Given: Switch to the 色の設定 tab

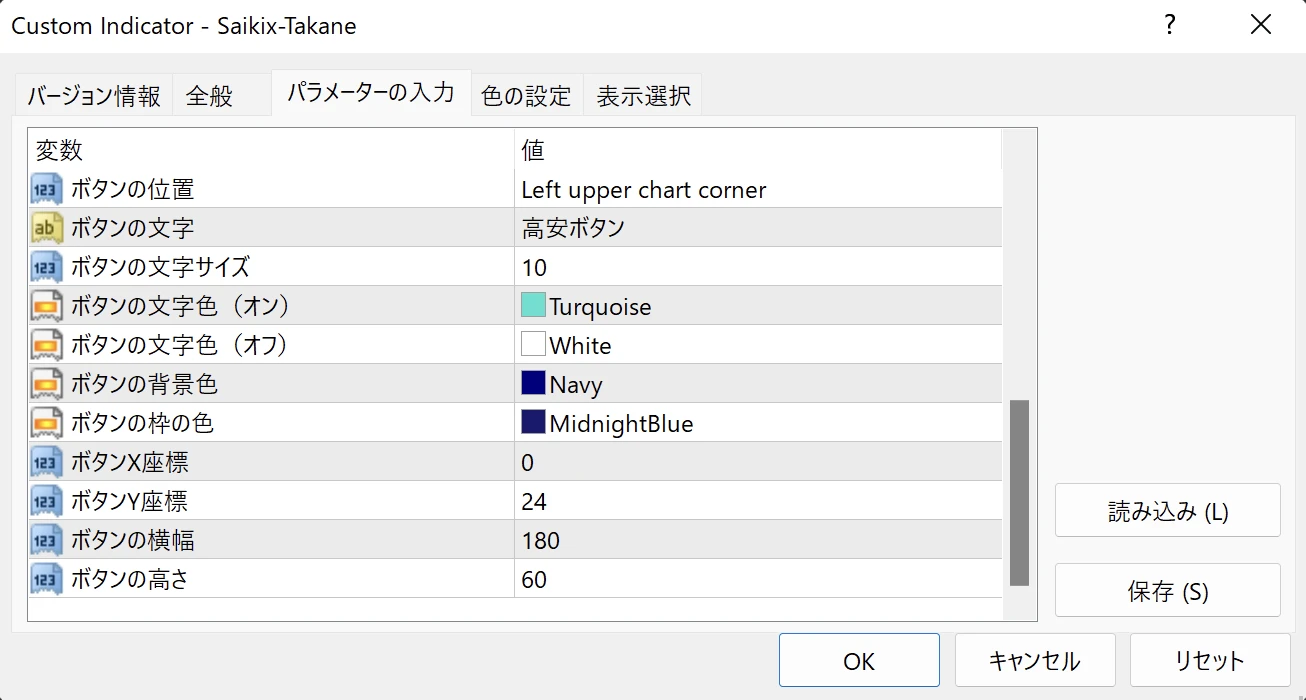Looking at the screenshot, I should 526,96.
